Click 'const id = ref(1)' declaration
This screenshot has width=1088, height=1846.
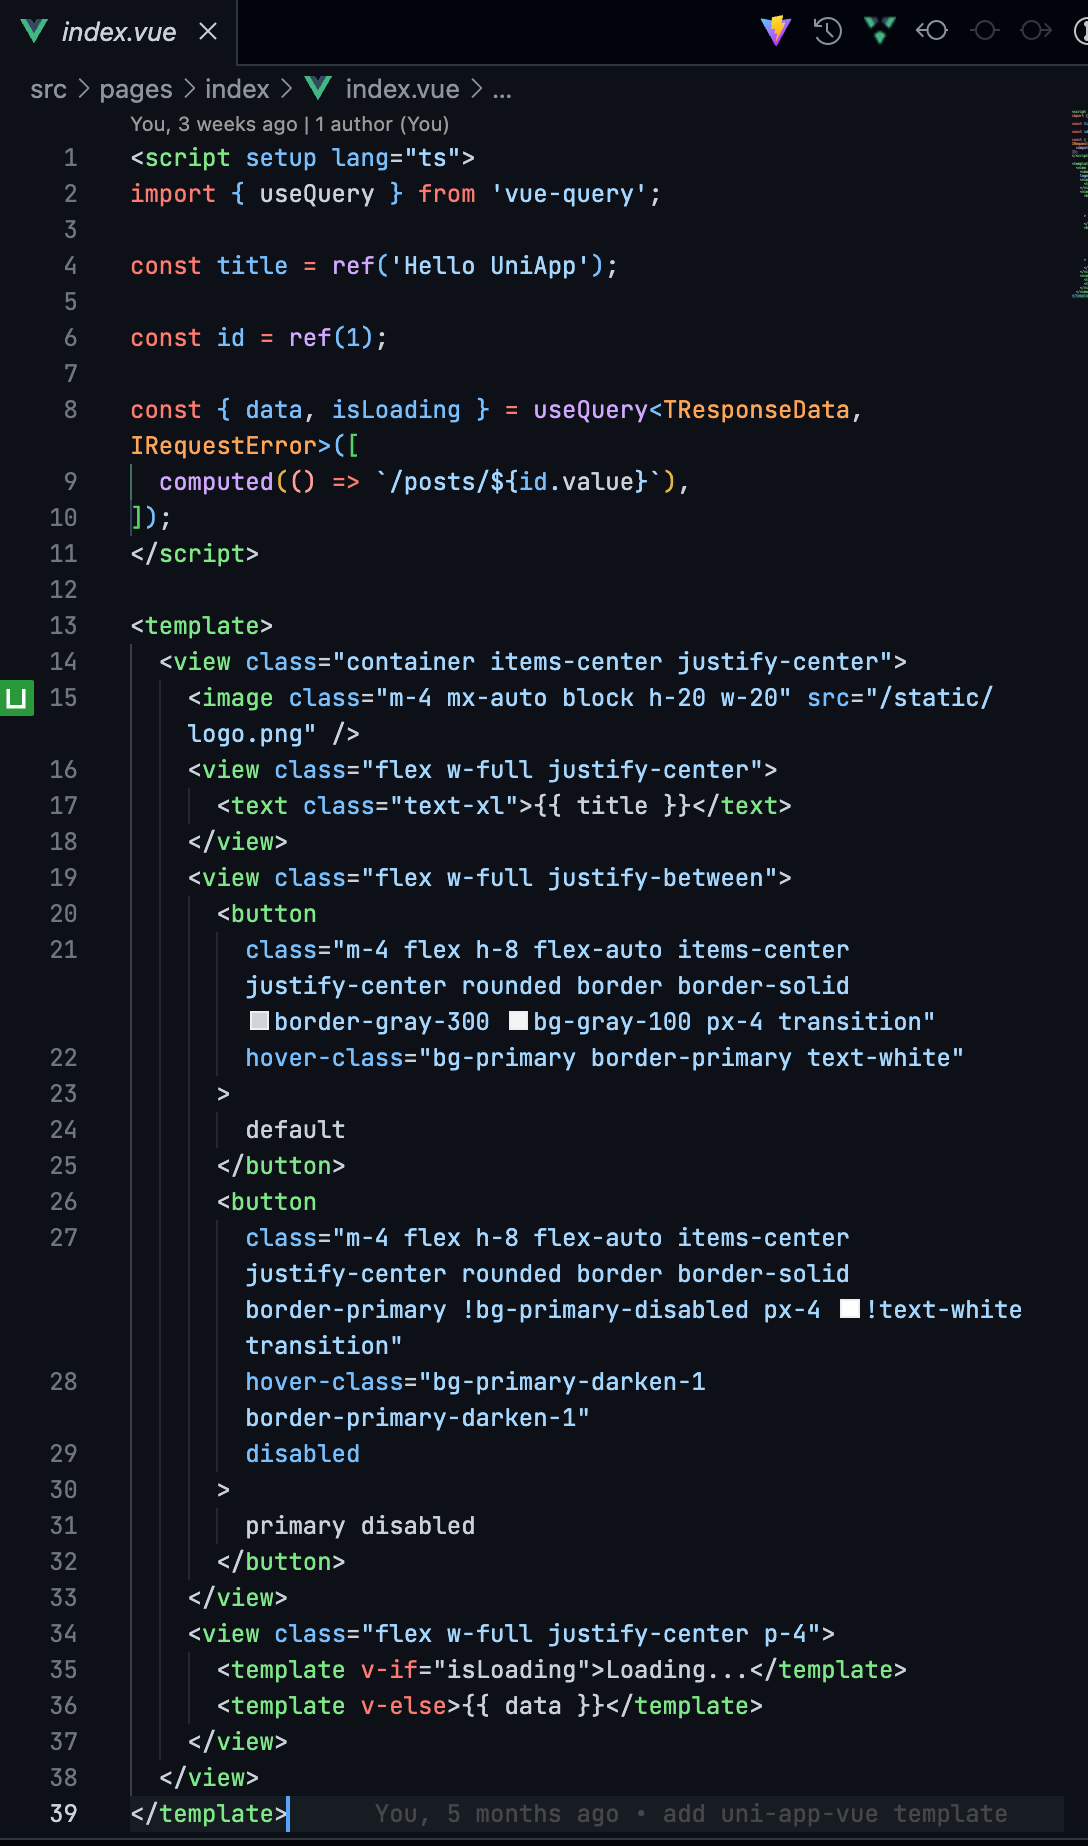[x=259, y=338]
